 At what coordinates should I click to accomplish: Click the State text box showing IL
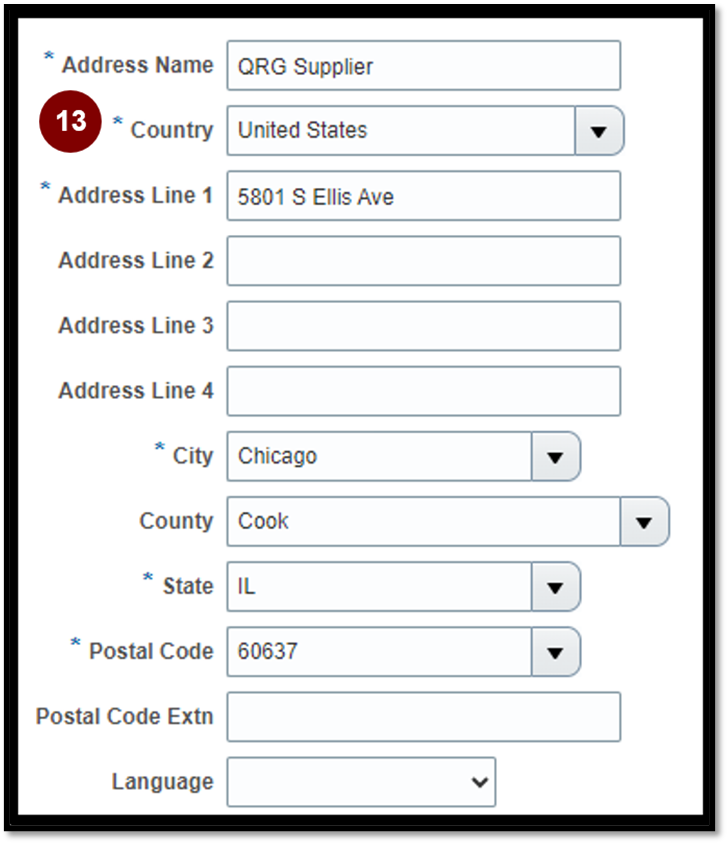(380, 587)
